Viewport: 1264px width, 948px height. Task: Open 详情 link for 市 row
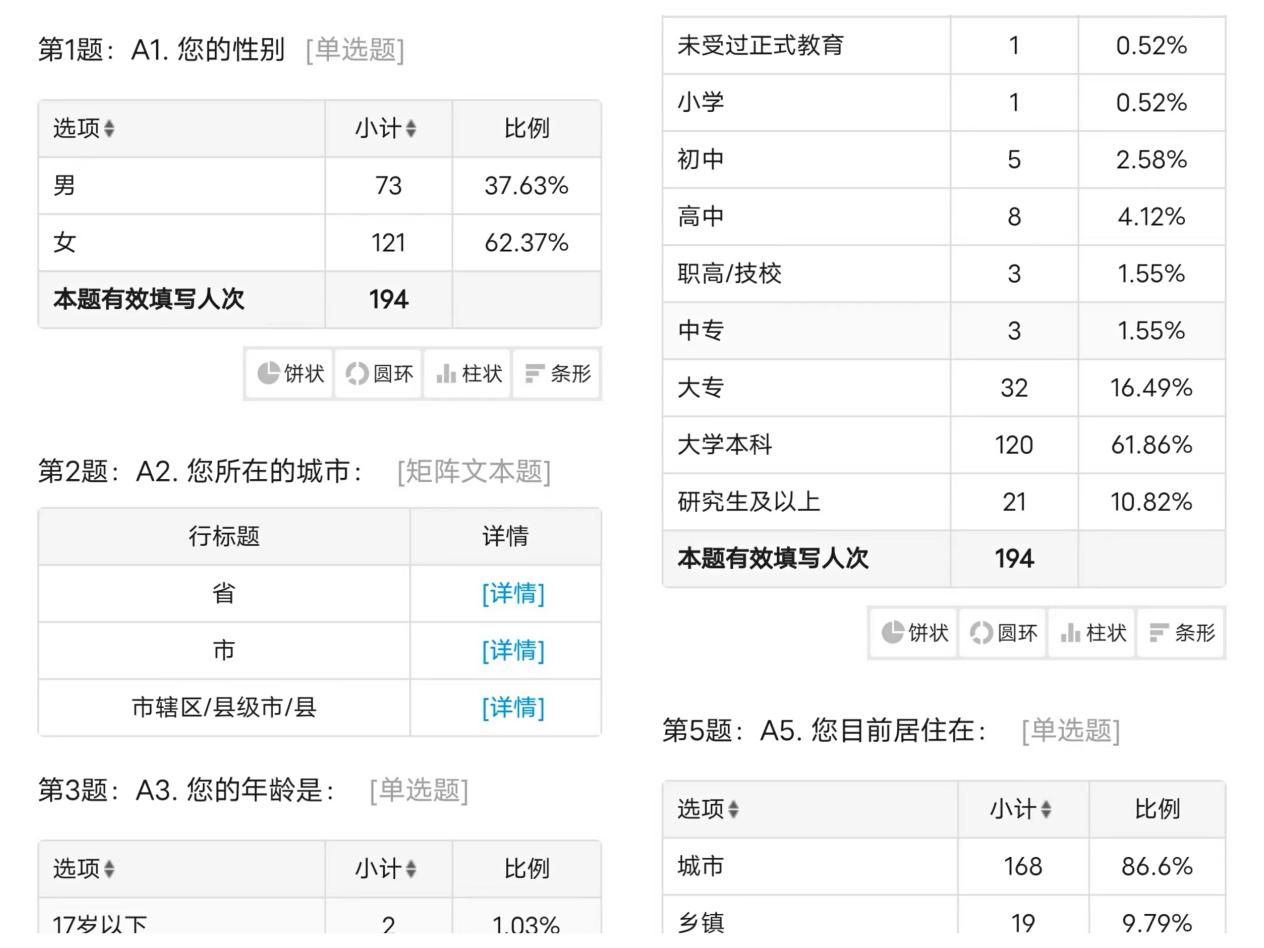pyautogui.click(x=512, y=651)
